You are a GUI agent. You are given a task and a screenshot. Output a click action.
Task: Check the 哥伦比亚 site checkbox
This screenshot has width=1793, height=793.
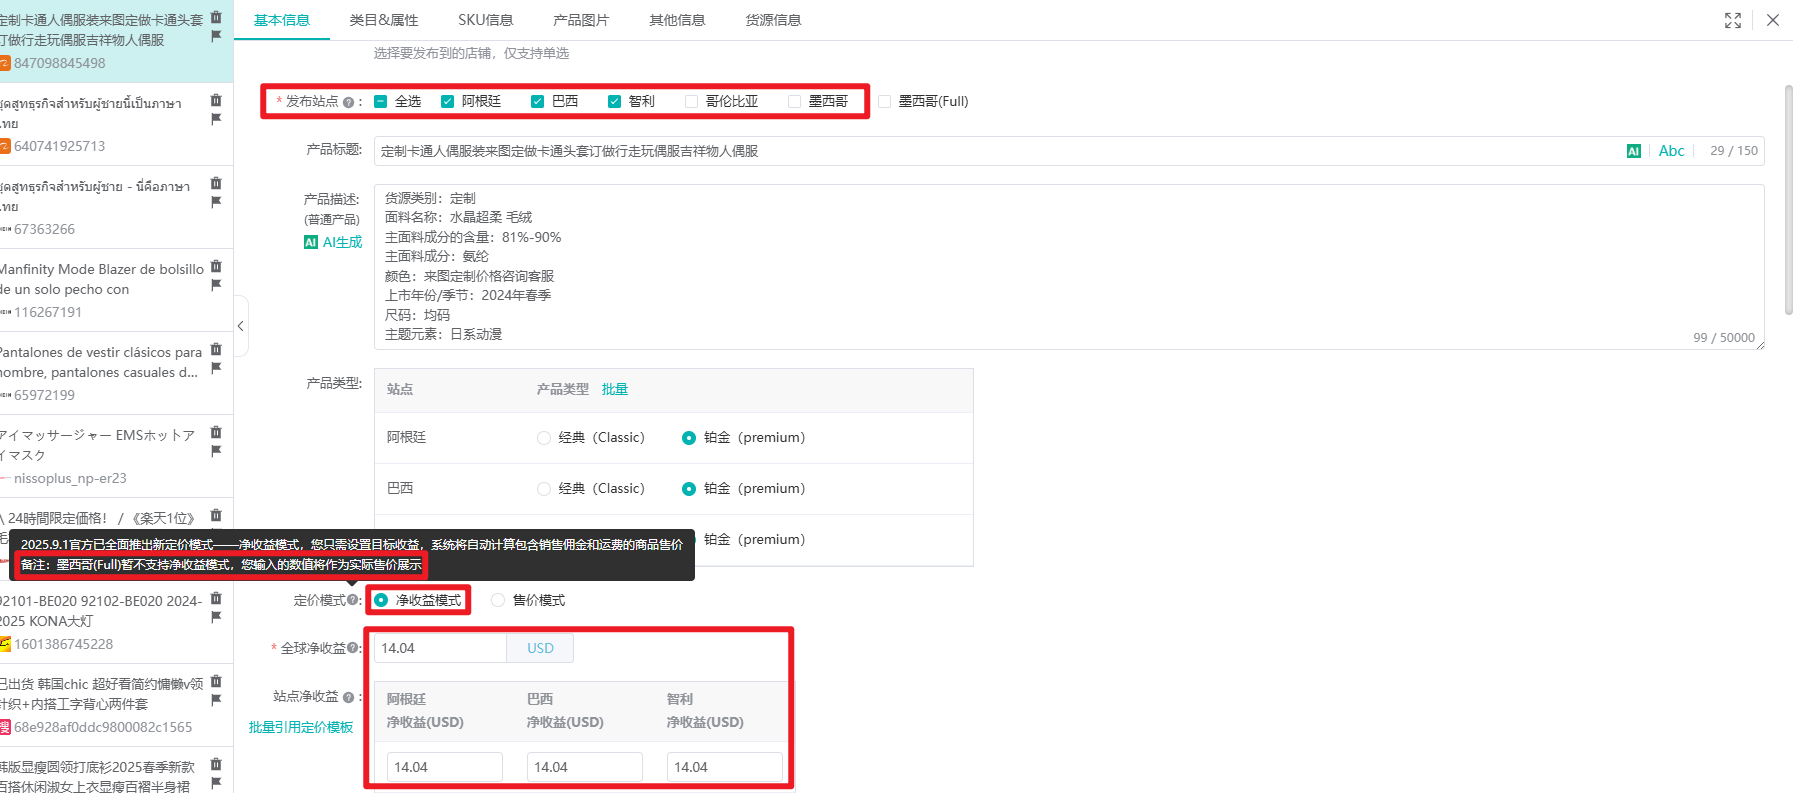click(x=691, y=101)
